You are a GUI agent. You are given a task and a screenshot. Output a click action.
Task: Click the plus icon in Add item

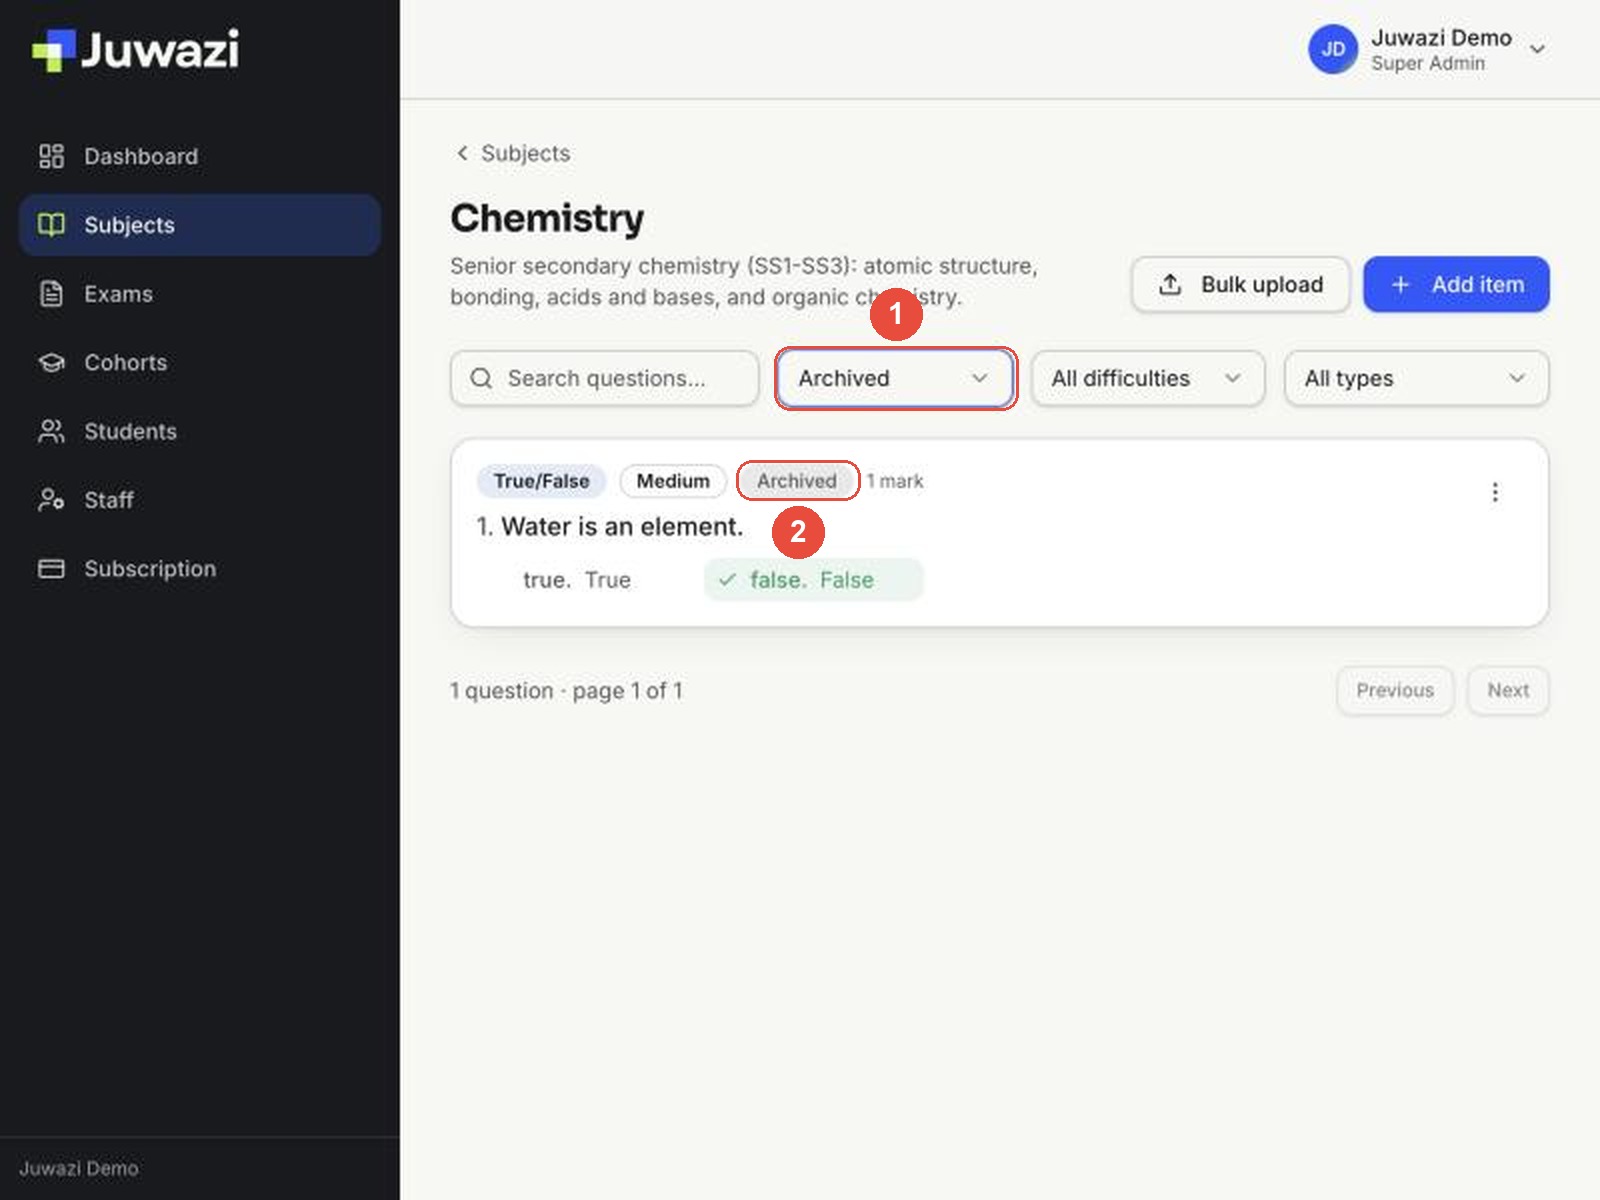pyautogui.click(x=1400, y=284)
